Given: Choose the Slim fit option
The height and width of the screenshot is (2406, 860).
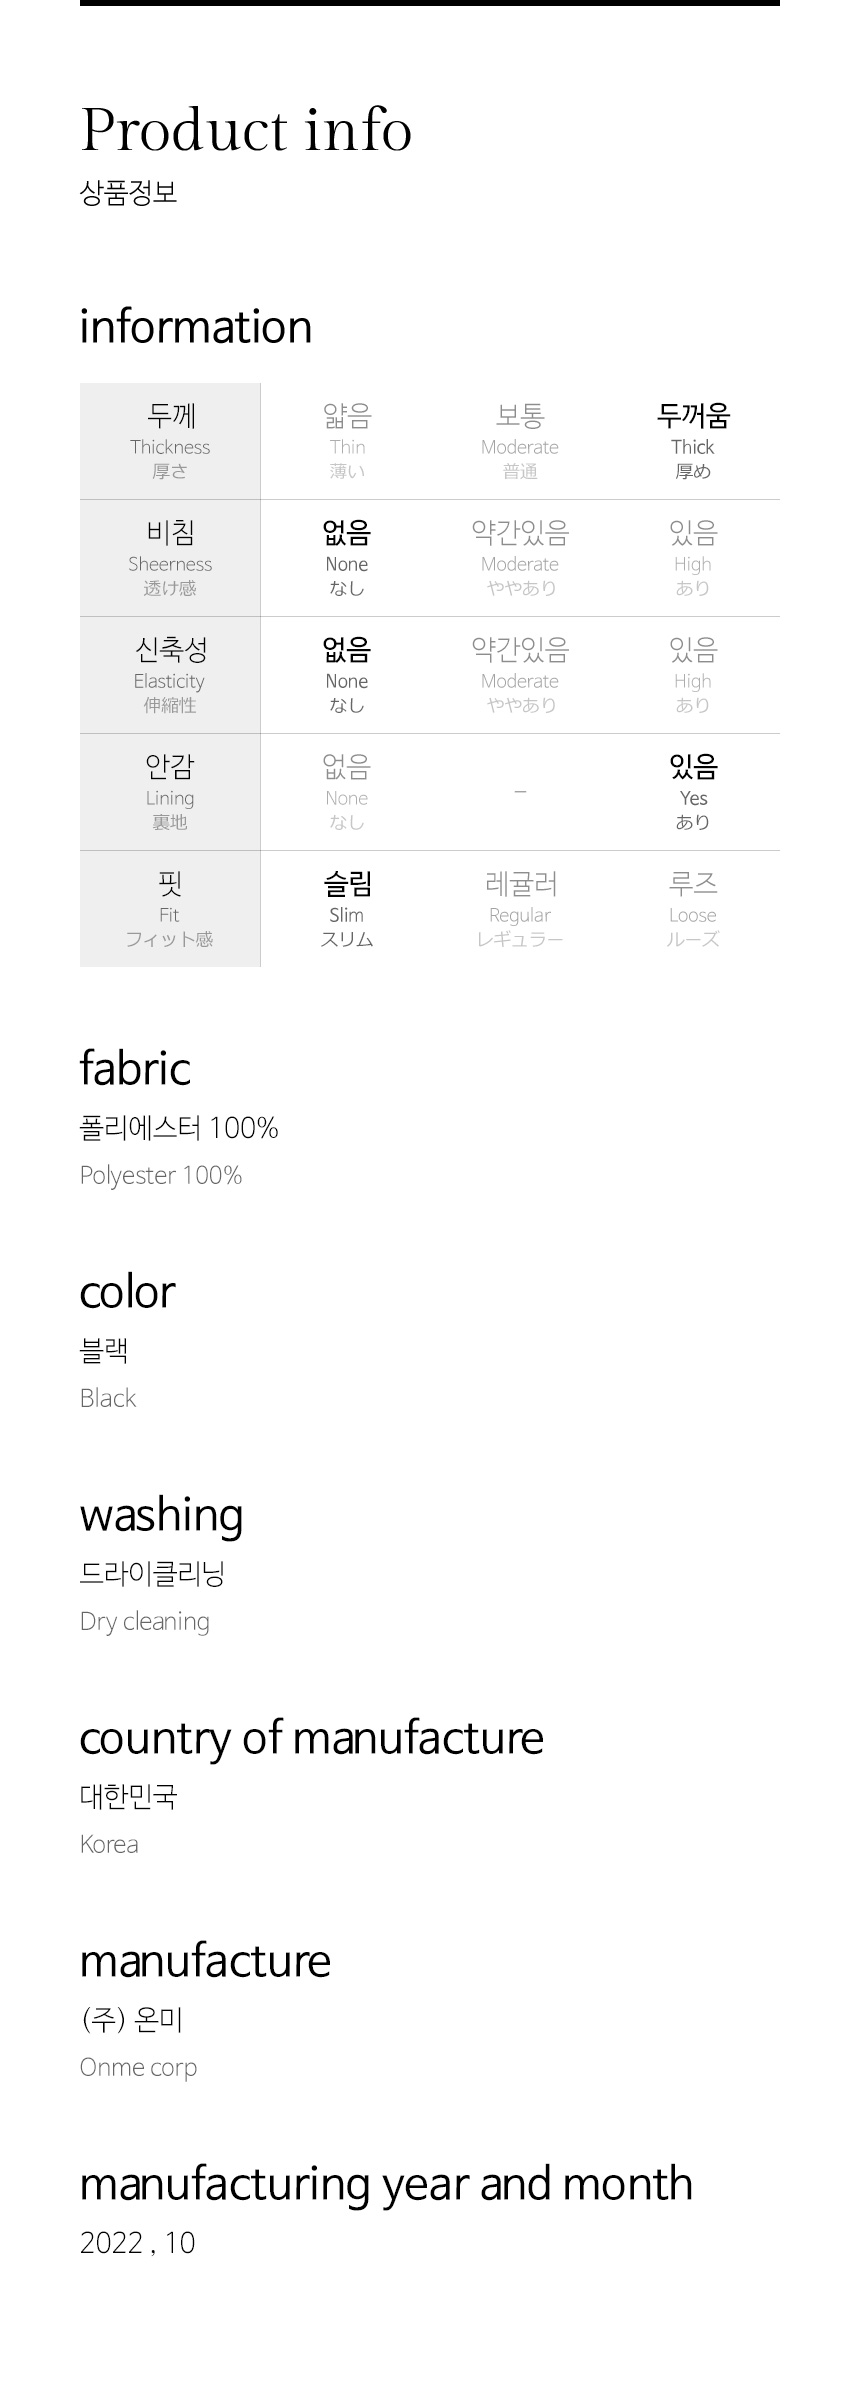Looking at the screenshot, I should point(347,909).
